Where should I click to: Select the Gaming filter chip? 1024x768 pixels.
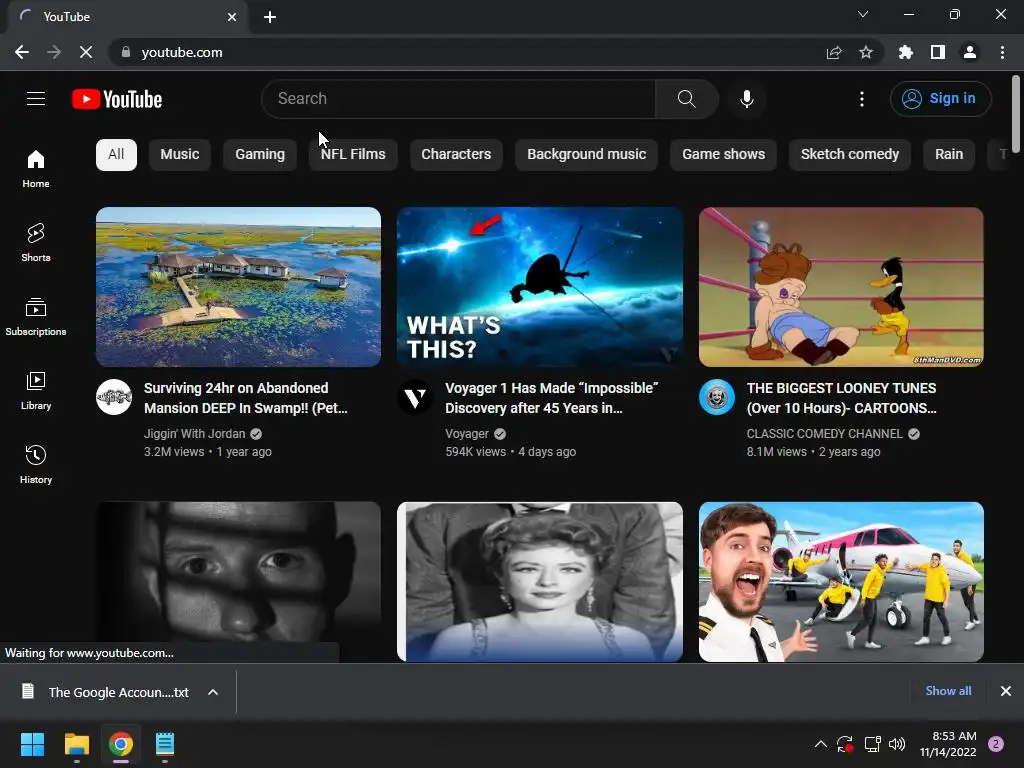[x=260, y=155]
